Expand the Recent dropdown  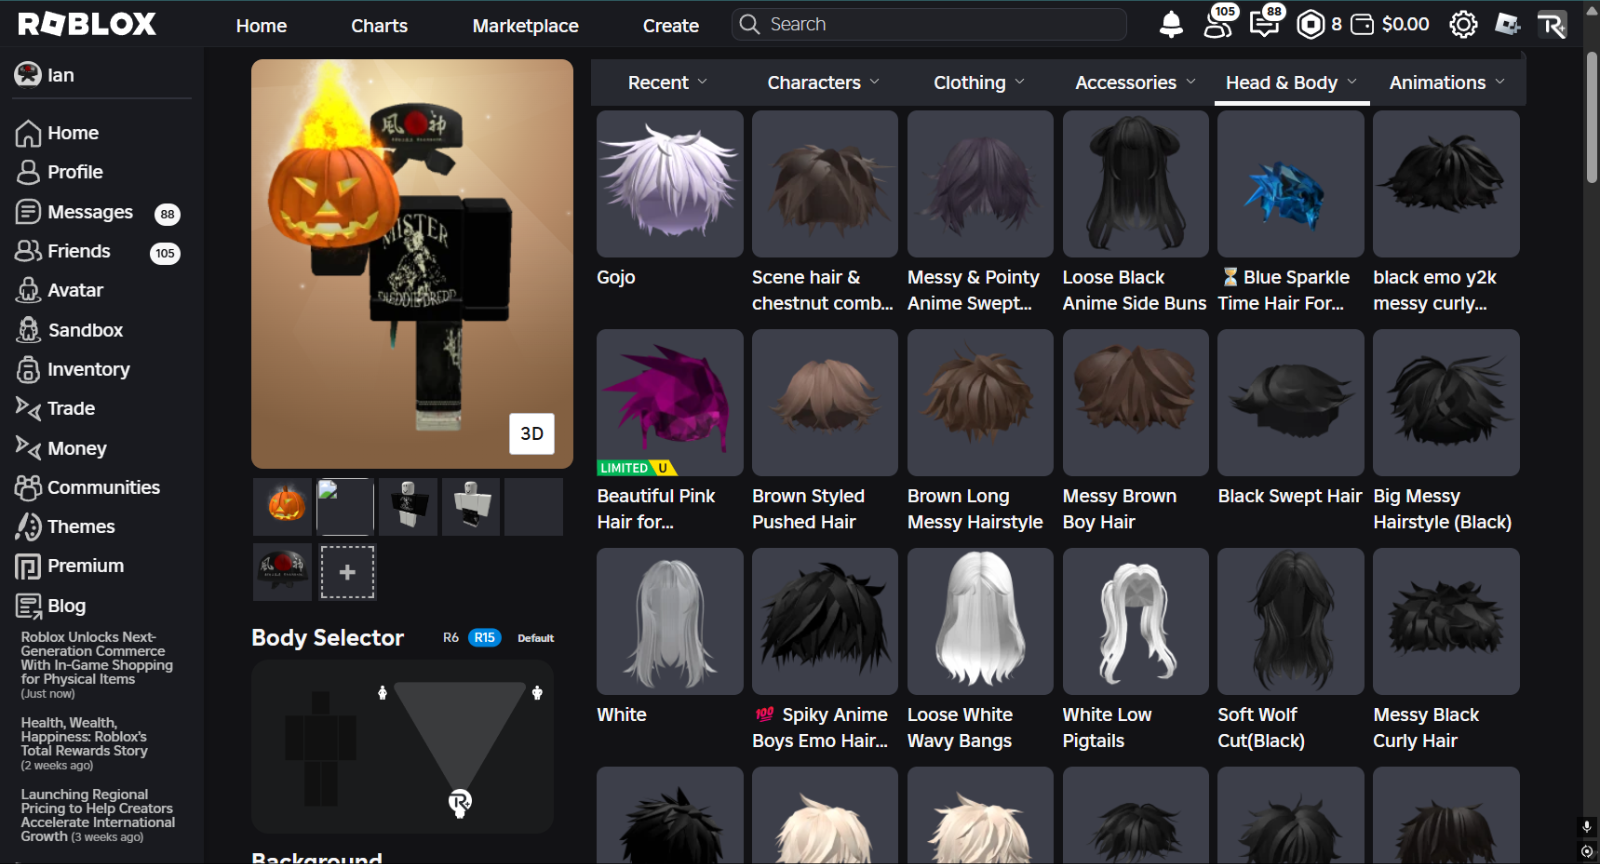tap(667, 82)
